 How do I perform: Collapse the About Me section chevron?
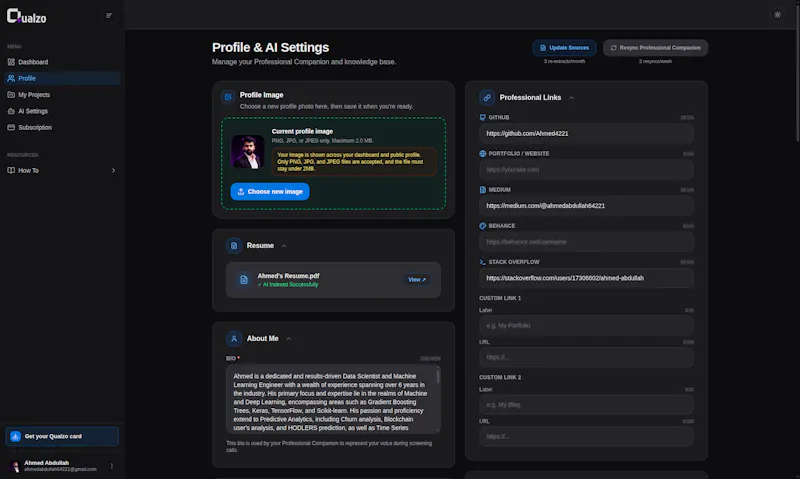[289, 339]
